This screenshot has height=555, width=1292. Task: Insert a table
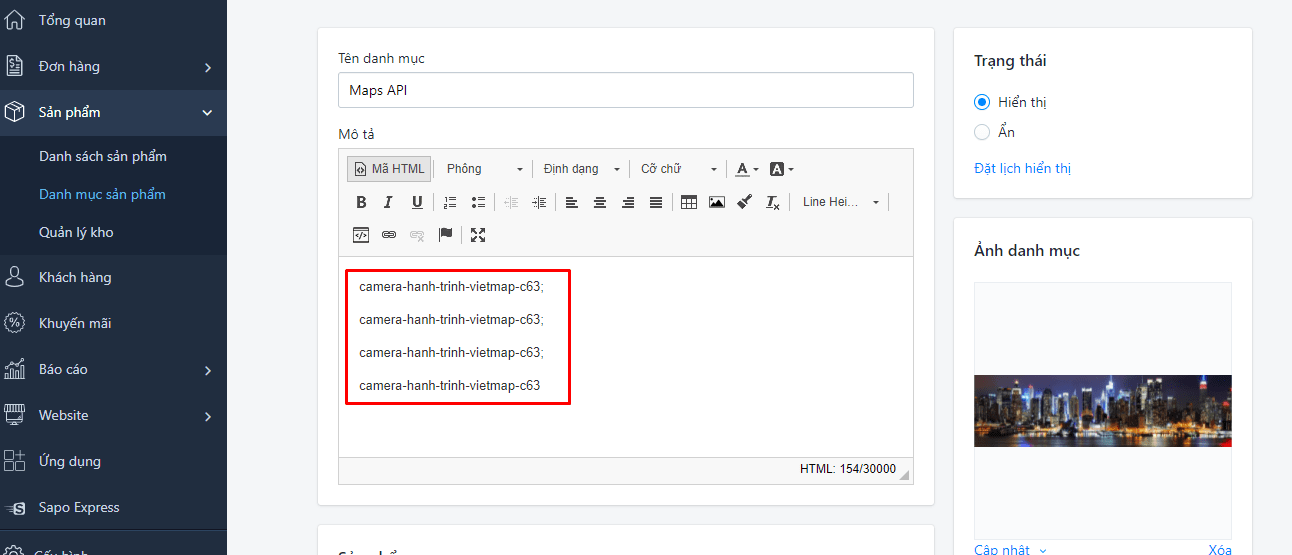[x=689, y=202]
